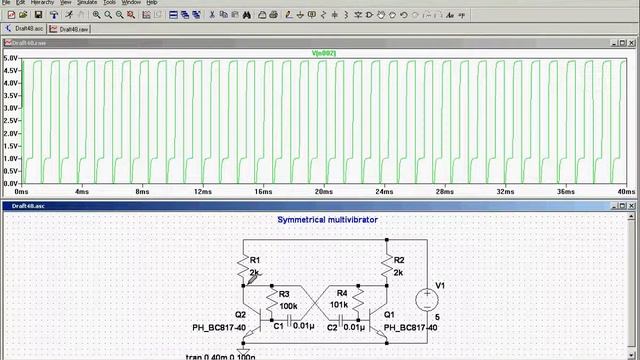This screenshot has width=640, height=360.
Task: Select the Inductor placement tool
Action: (x=346, y=15)
